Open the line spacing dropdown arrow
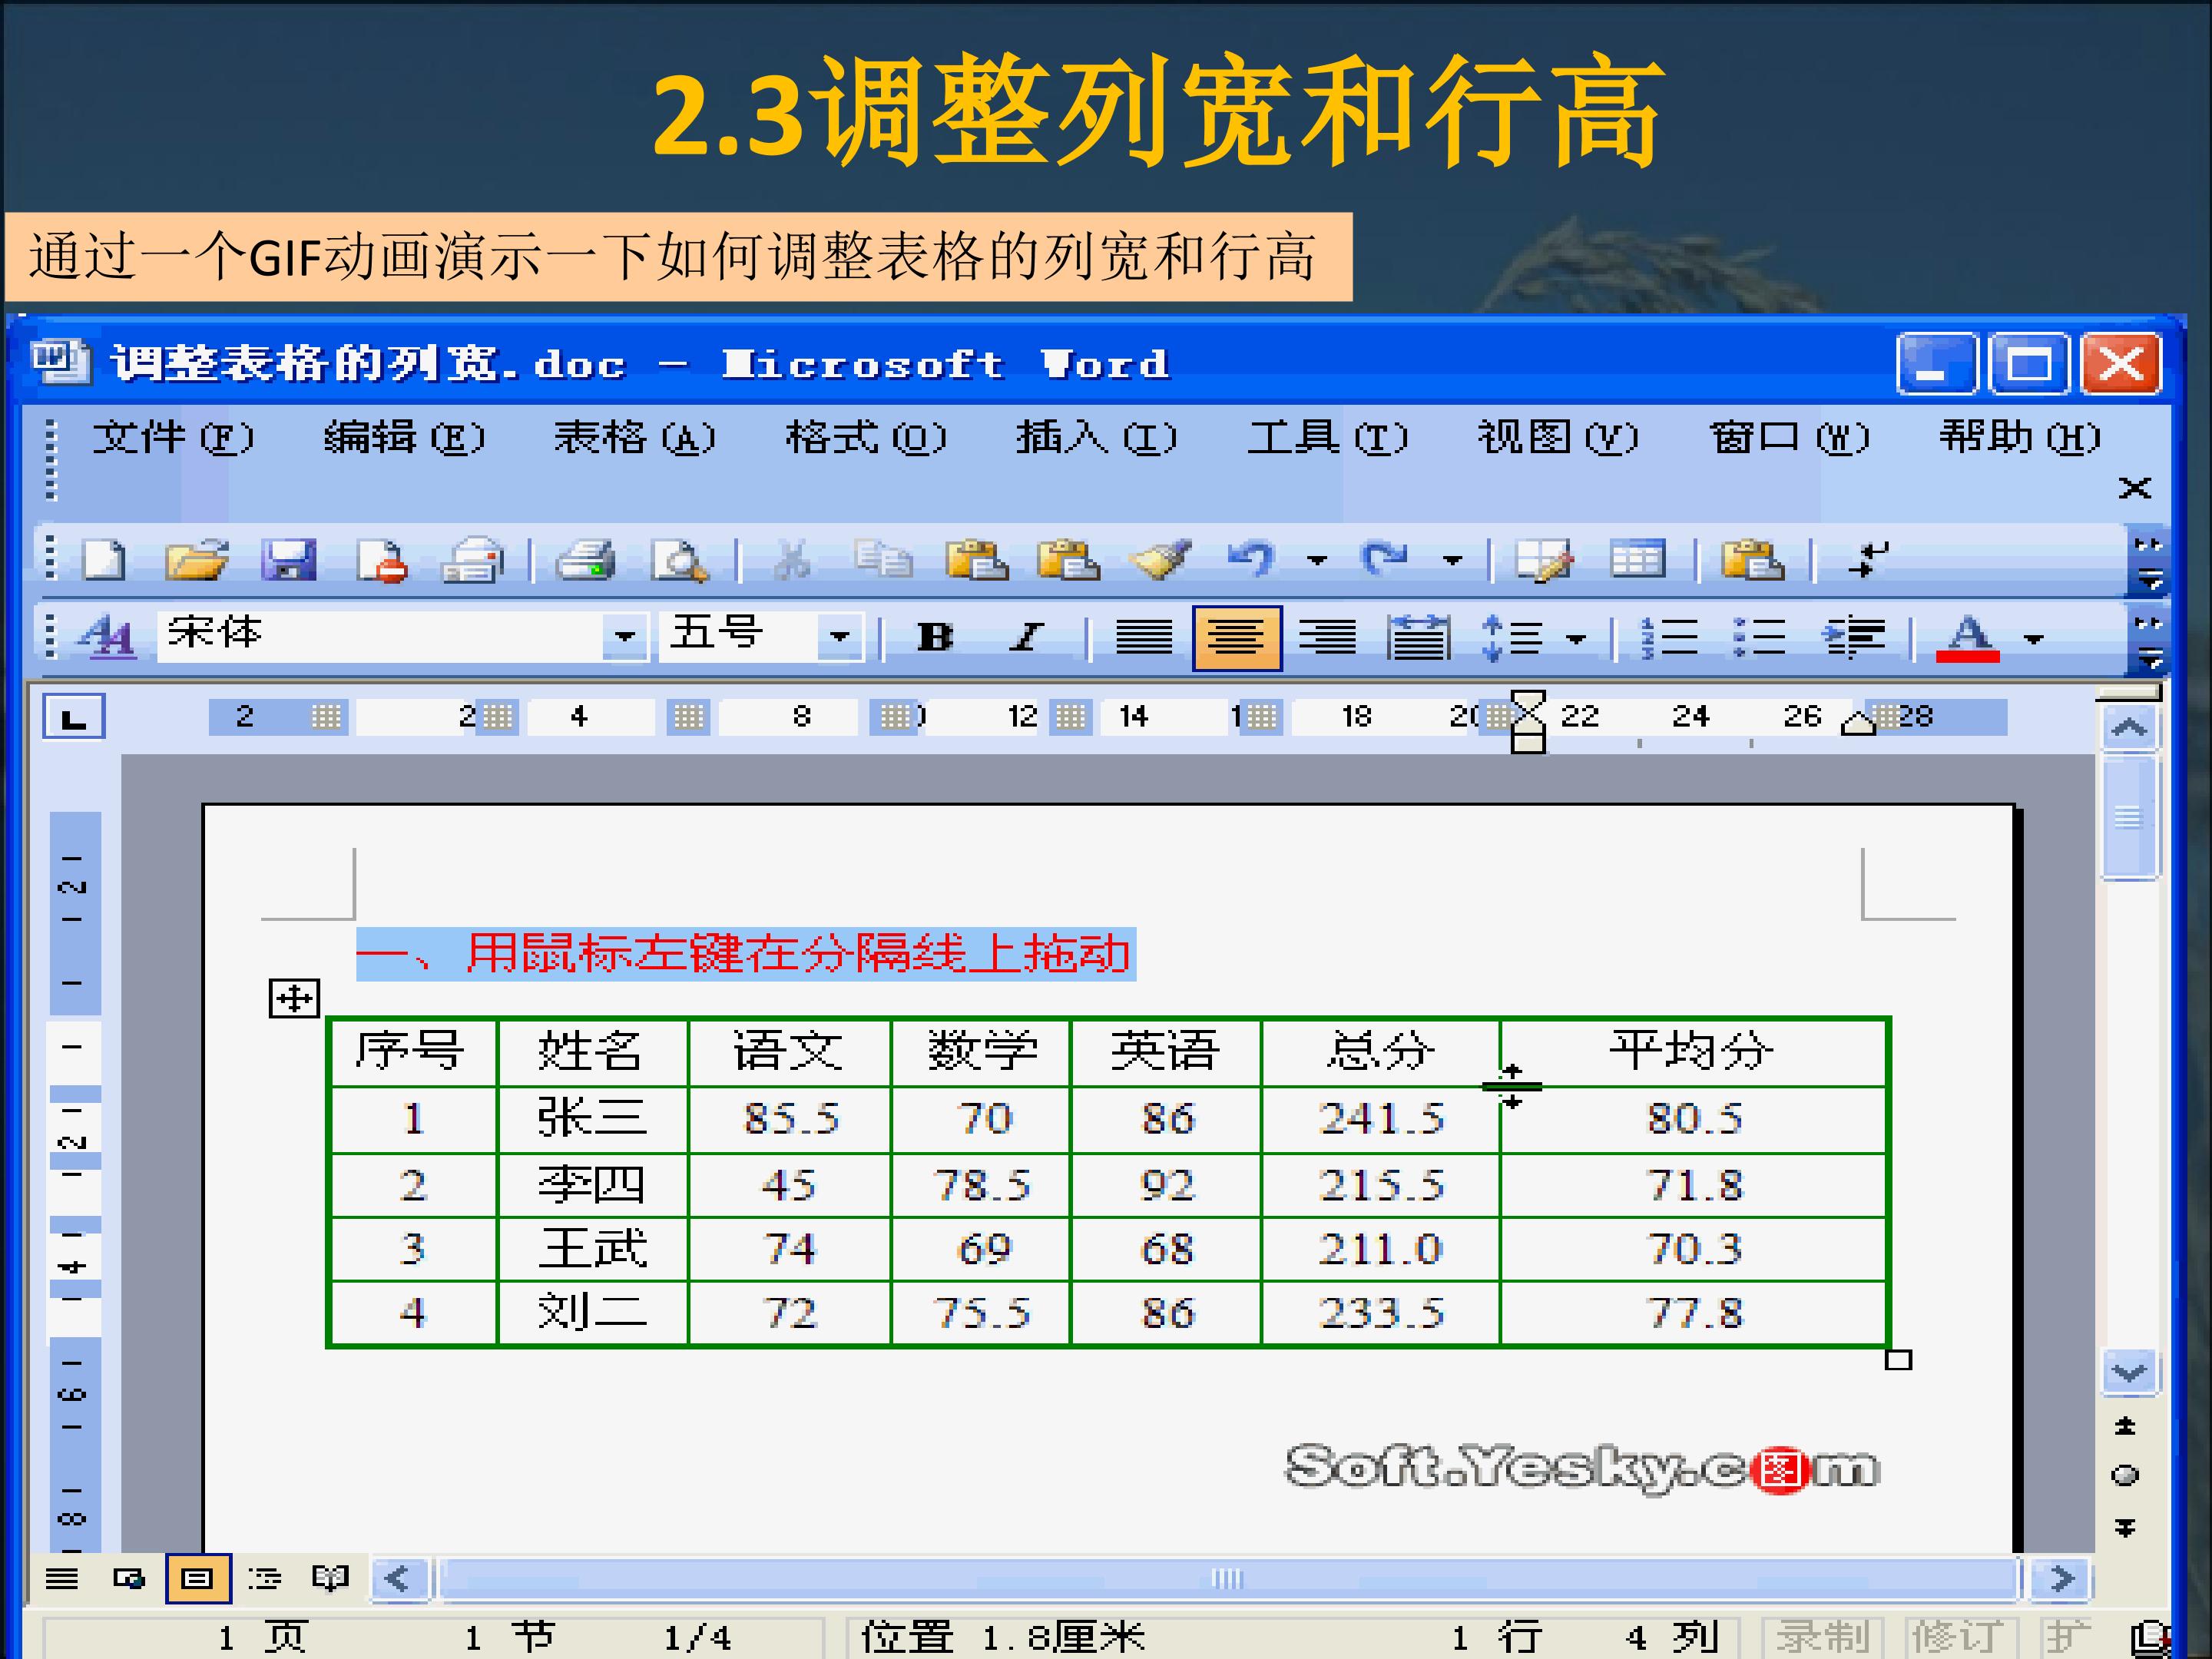Image resolution: width=2212 pixels, height=1659 pixels. 1576,639
